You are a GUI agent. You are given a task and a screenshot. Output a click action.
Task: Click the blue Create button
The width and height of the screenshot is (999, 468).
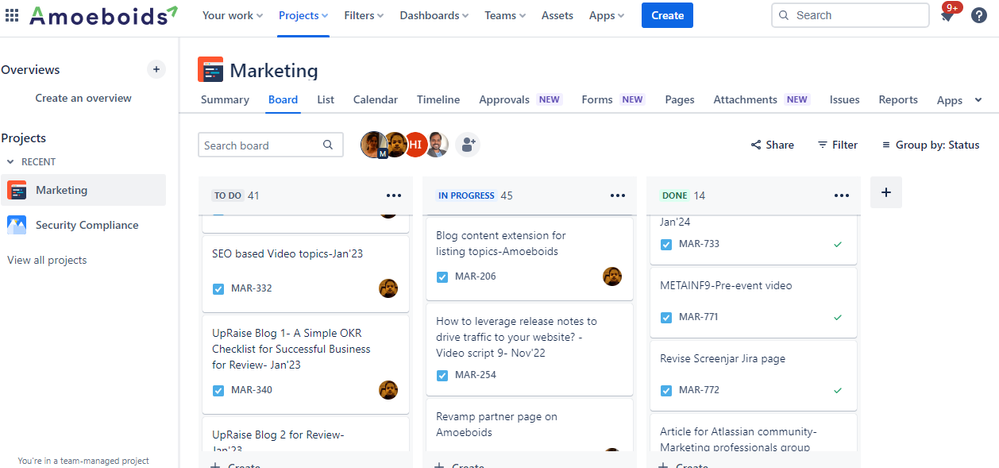coord(667,15)
